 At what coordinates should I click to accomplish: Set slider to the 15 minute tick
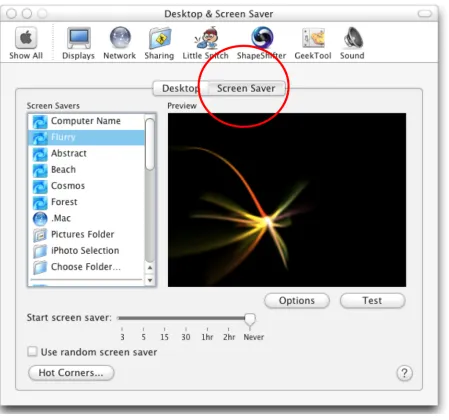coord(164,329)
